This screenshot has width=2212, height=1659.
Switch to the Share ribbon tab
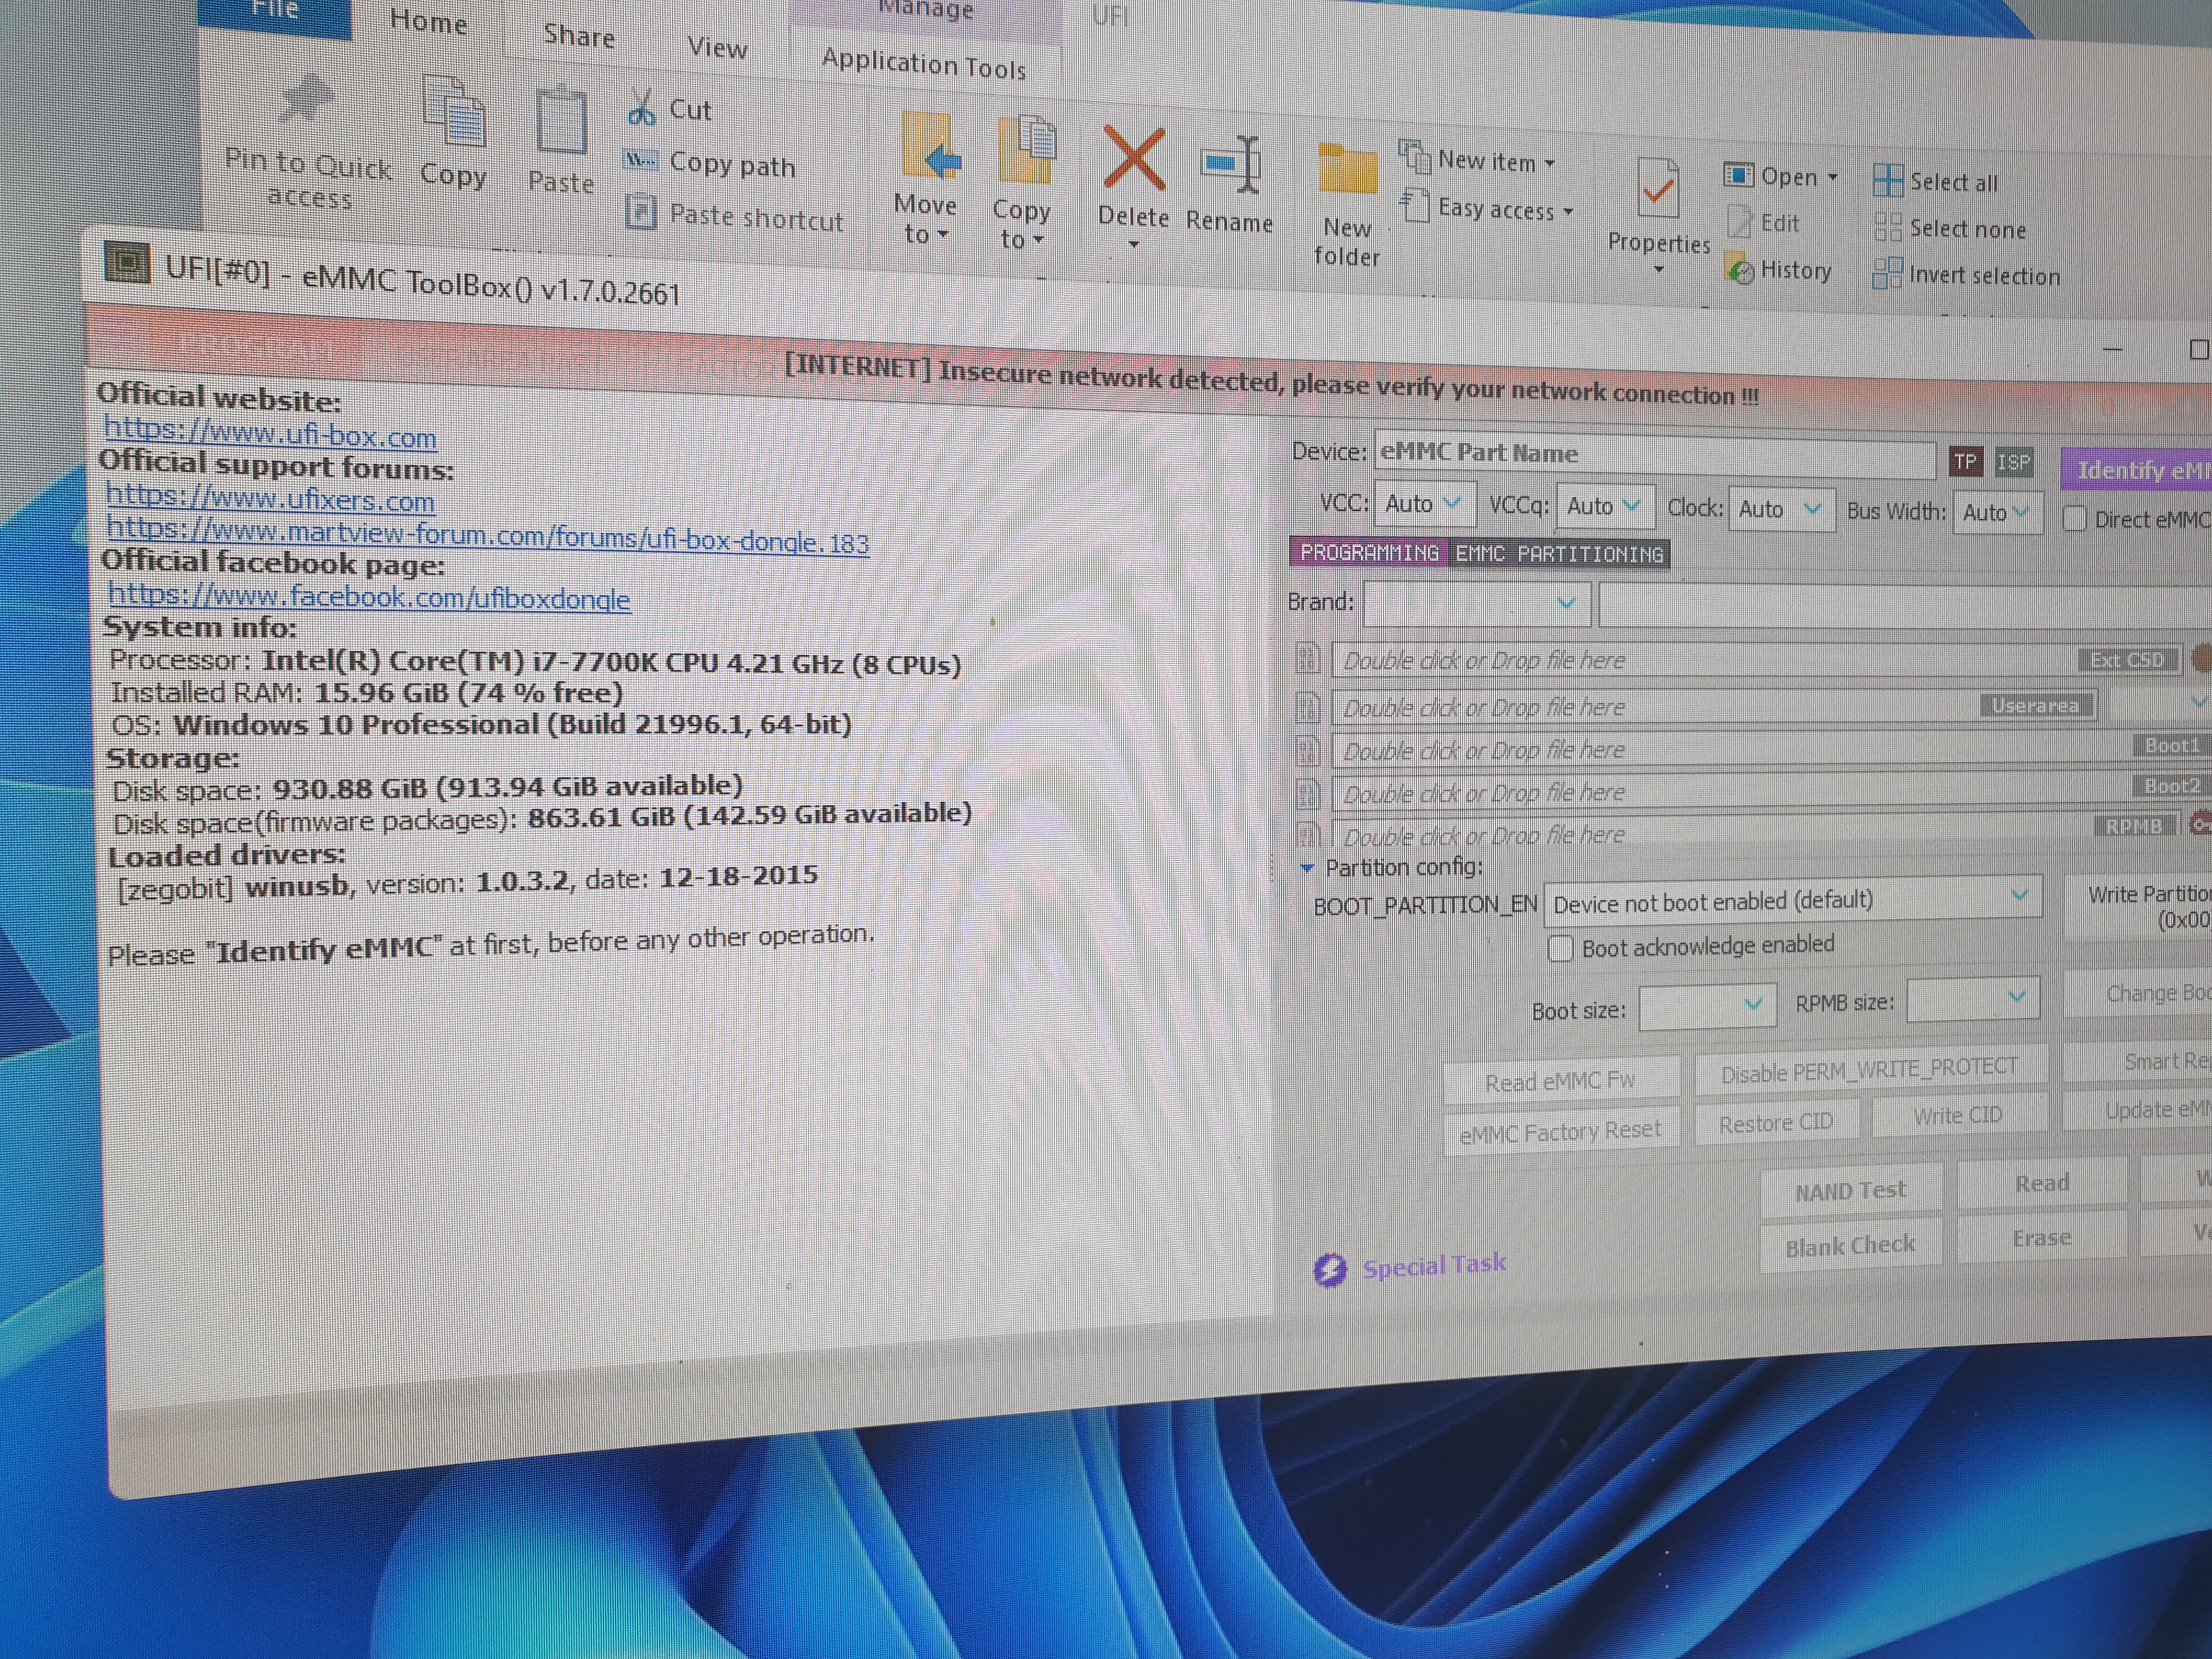(x=579, y=36)
